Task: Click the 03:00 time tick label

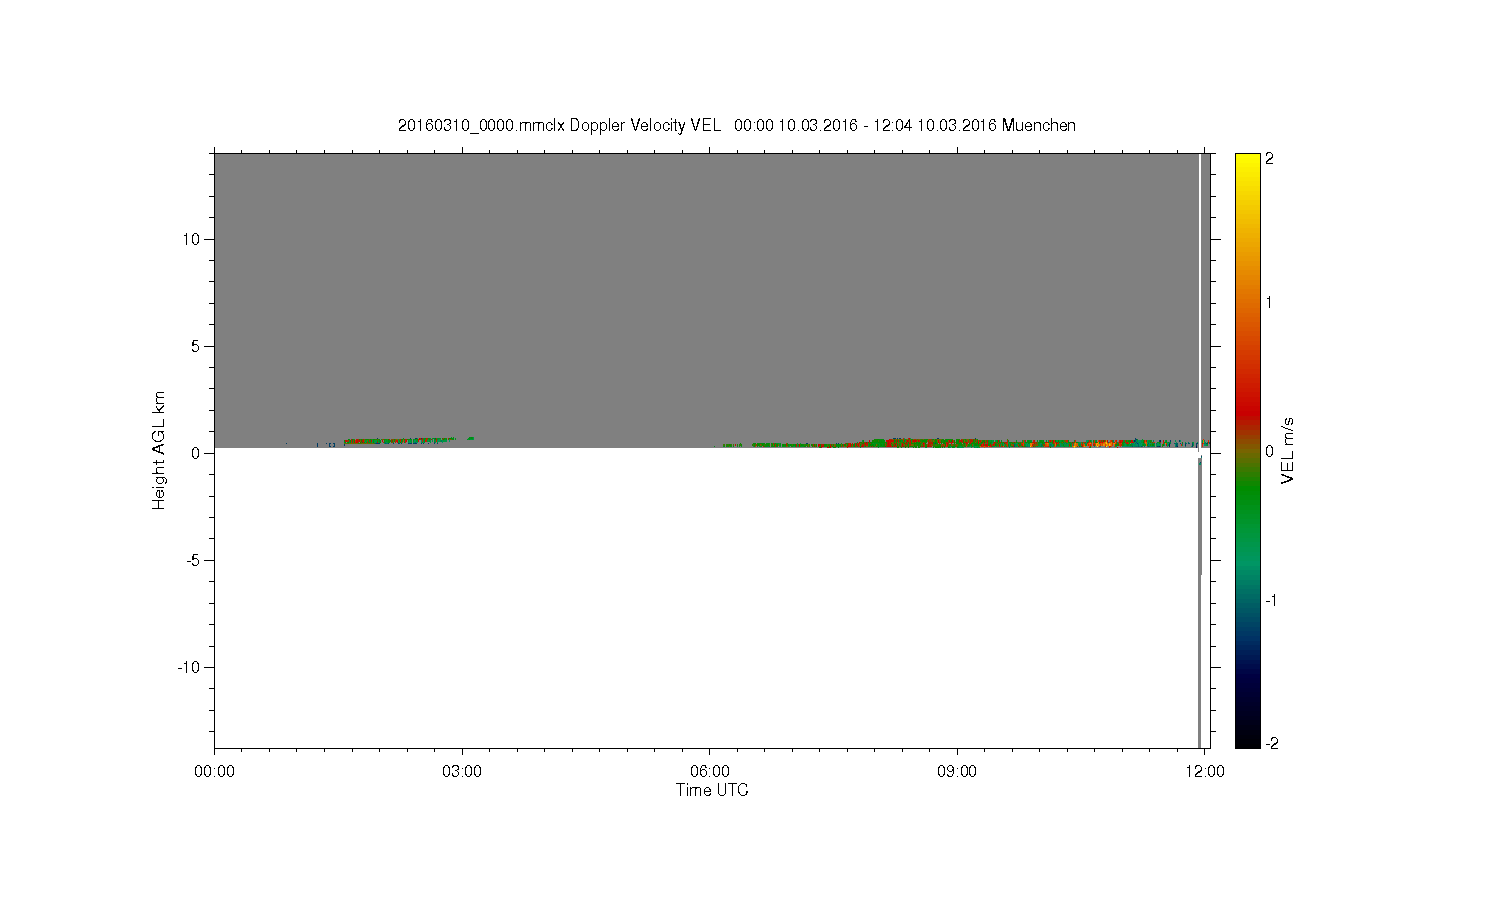Action: click(x=462, y=771)
